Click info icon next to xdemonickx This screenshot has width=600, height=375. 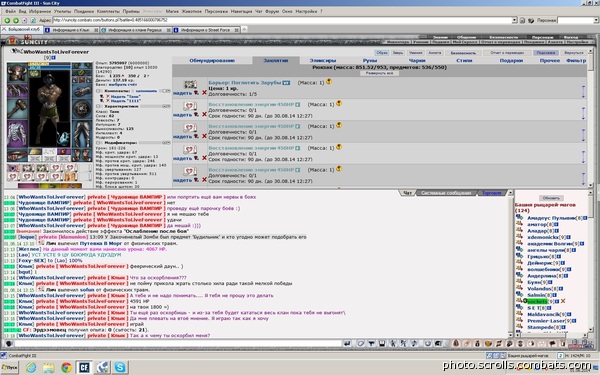pos(569,237)
